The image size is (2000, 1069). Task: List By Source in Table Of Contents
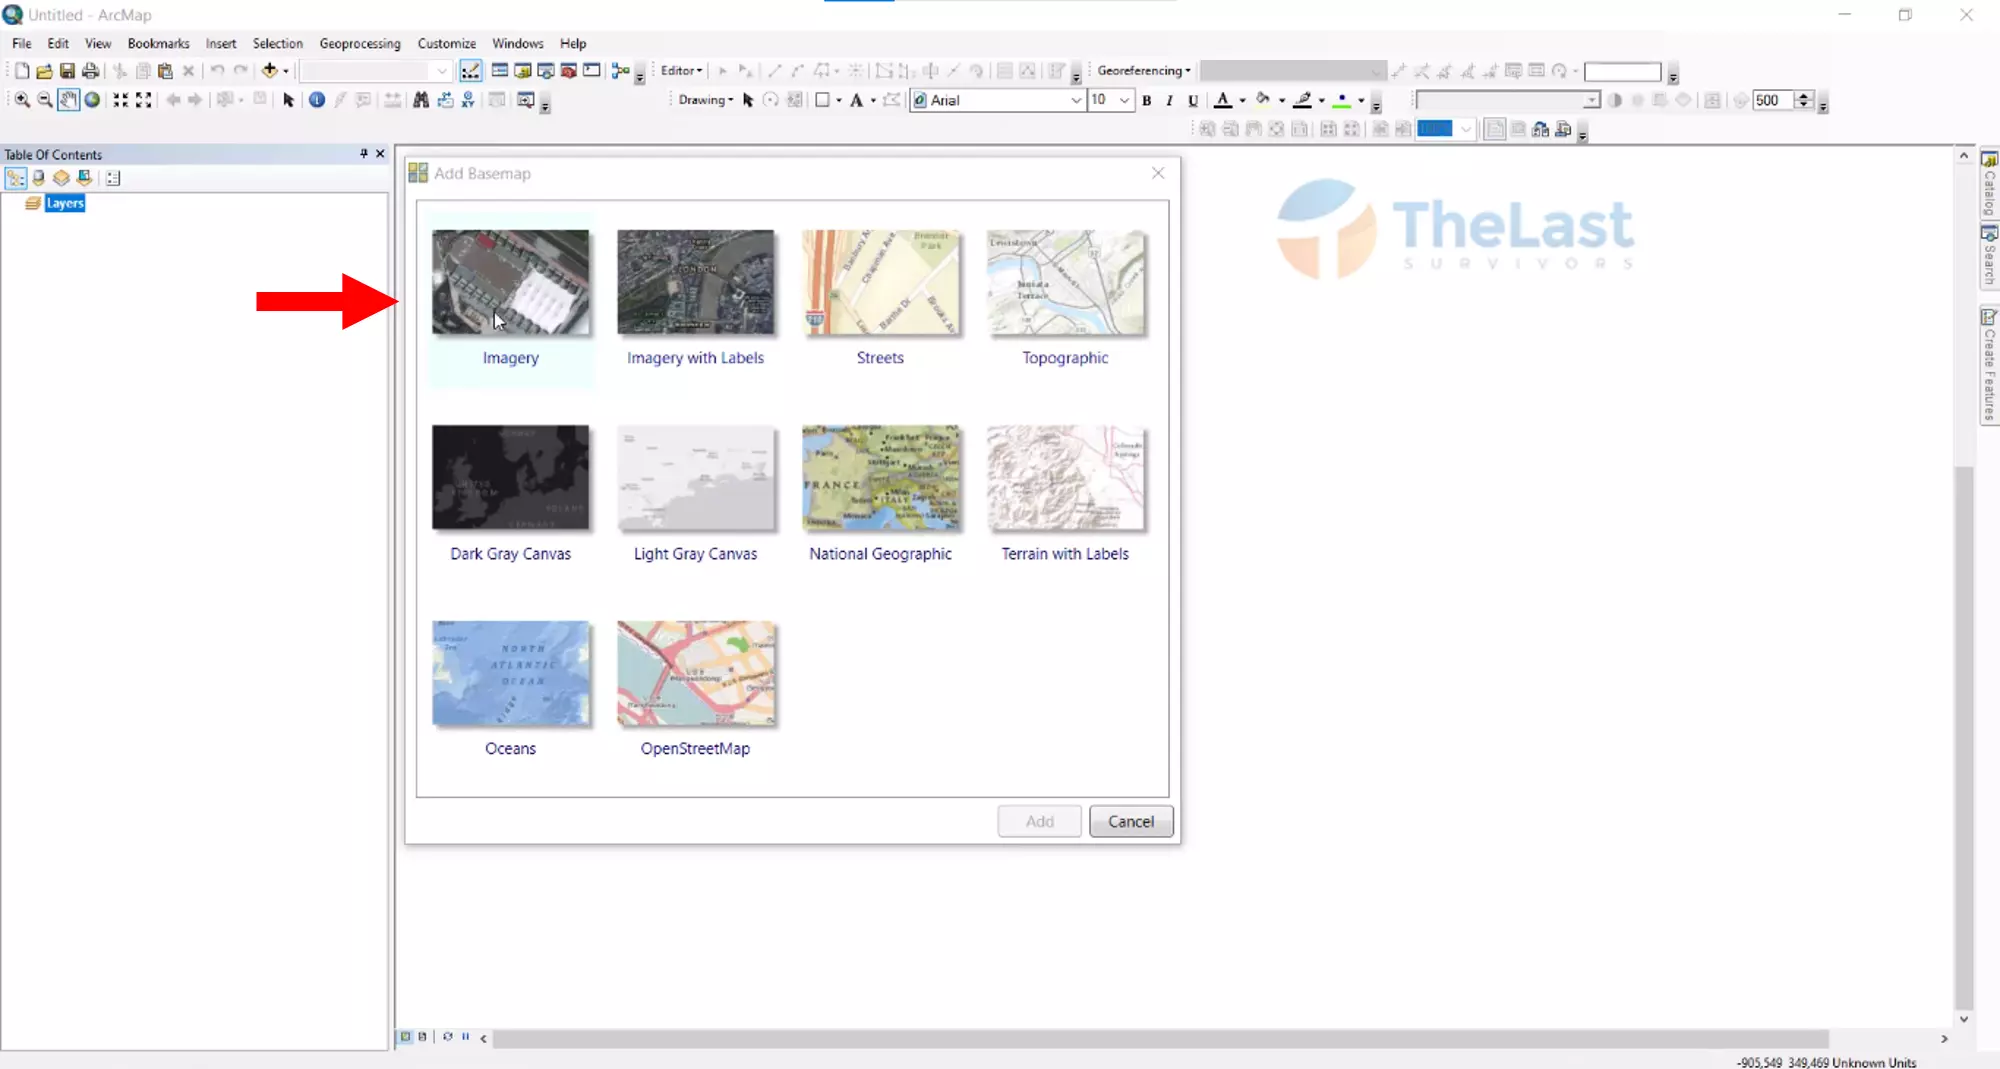(x=38, y=178)
